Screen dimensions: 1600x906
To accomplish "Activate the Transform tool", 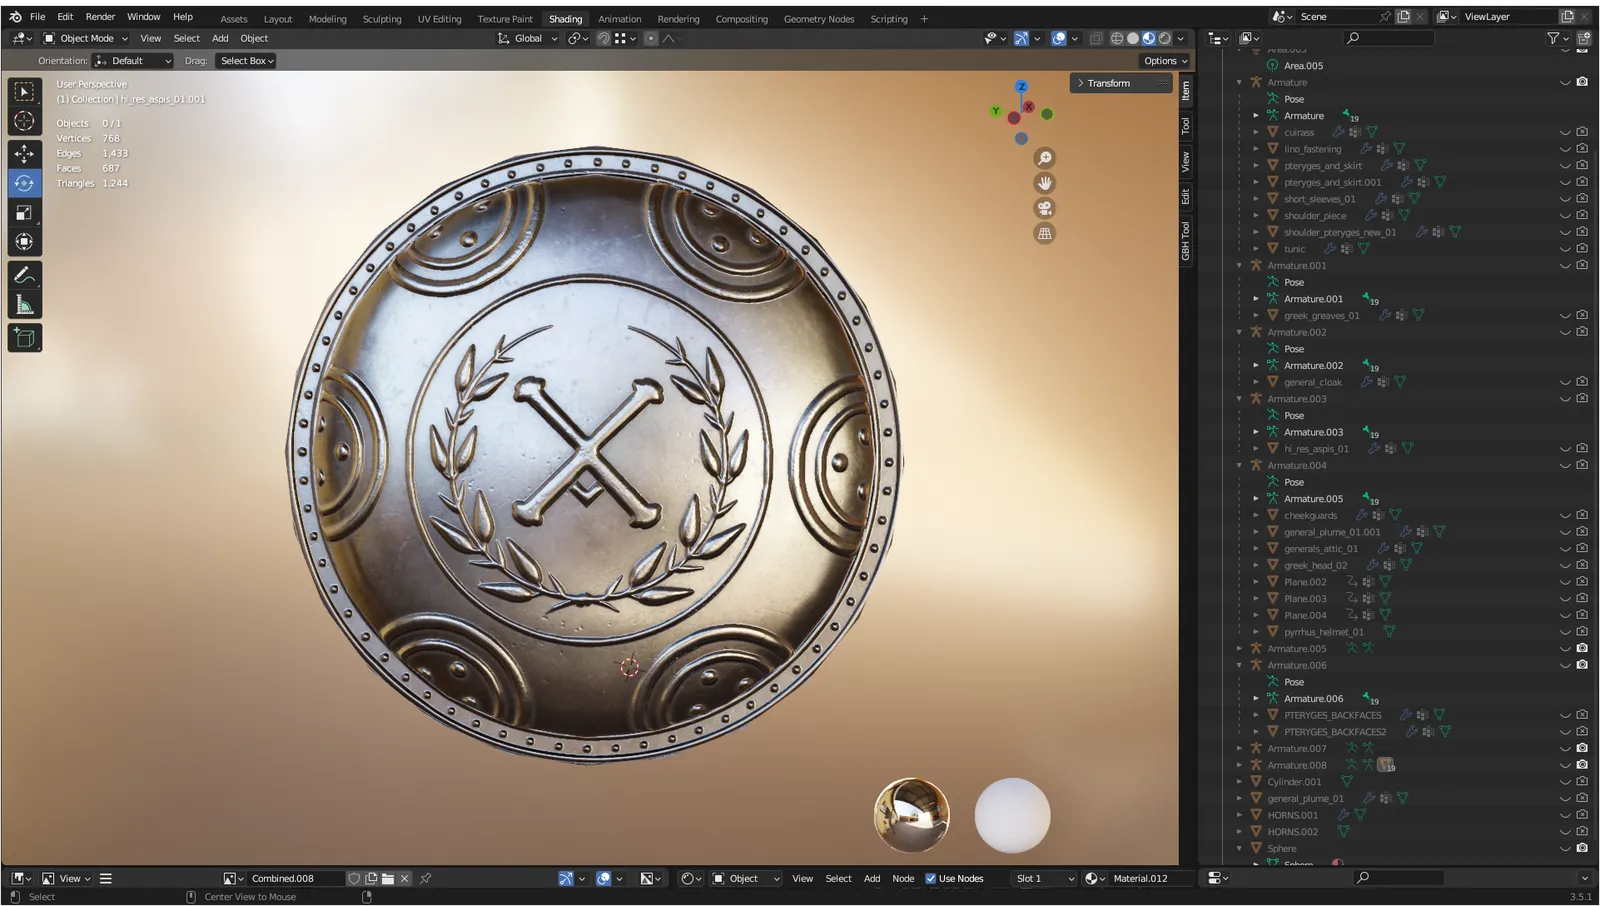I will 24,242.
